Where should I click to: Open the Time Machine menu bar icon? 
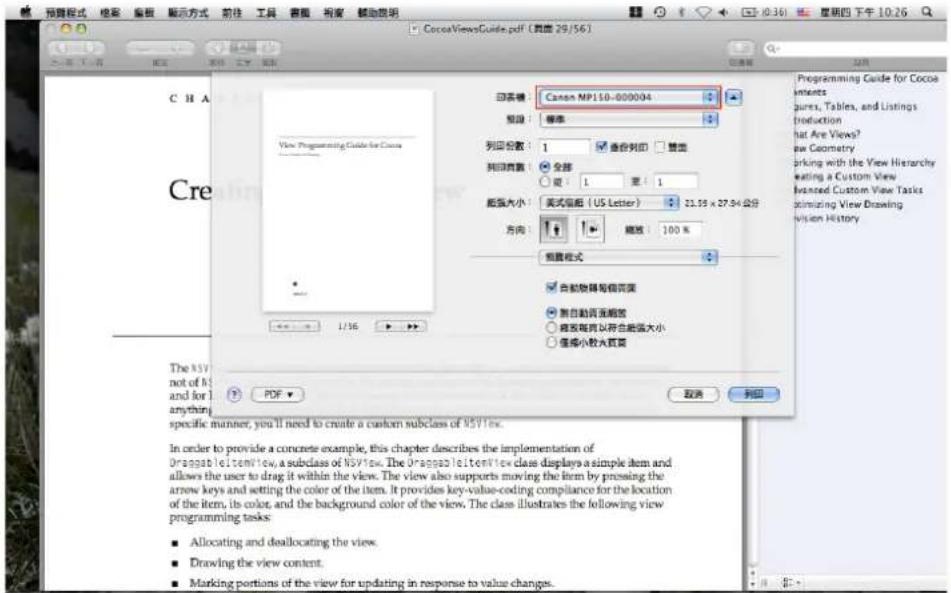660,12
